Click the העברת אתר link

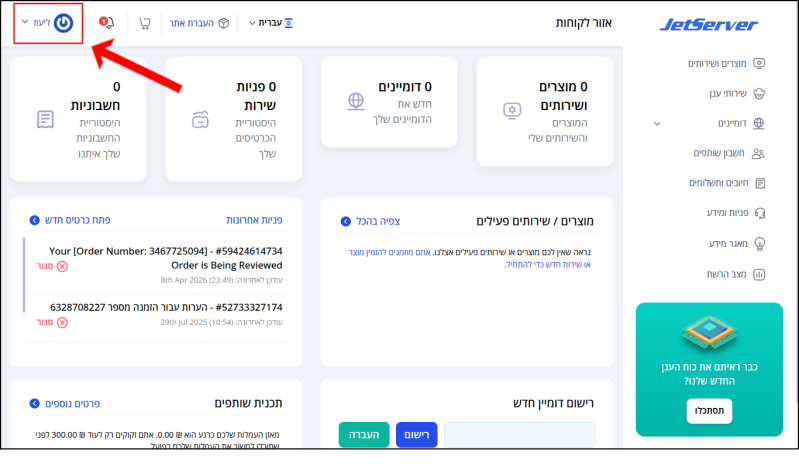click(x=192, y=23)
